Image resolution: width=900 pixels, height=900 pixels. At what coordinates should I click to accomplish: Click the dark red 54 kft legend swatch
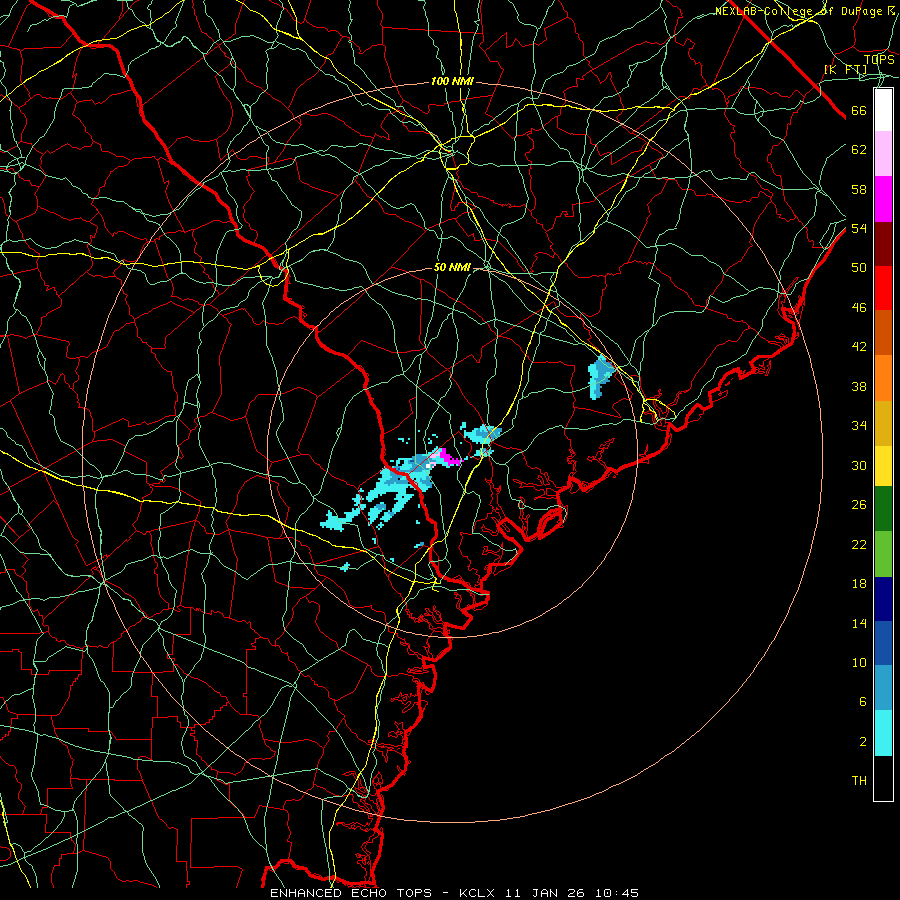(883, 244)
